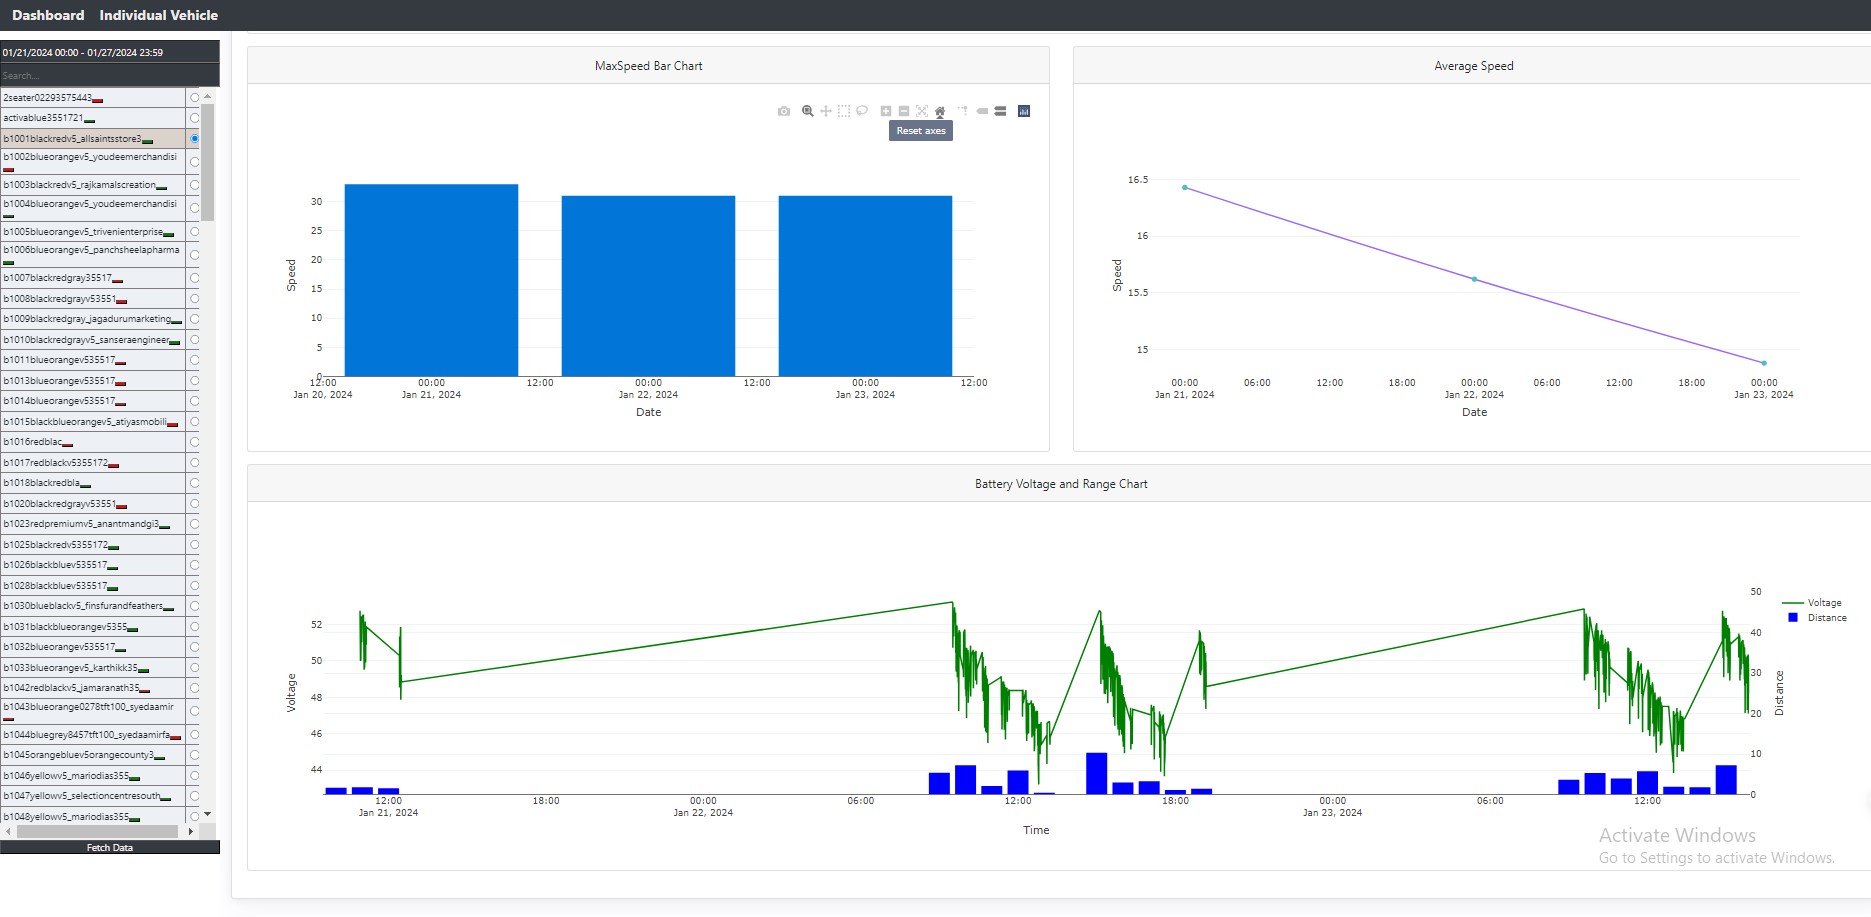Select the Zoom magnifier tool in chart modebar

click(808, 111)
